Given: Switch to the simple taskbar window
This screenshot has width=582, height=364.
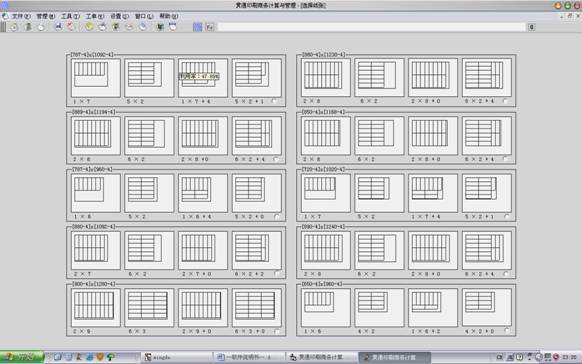Looking at the screenshot, I should pos(176,357).
